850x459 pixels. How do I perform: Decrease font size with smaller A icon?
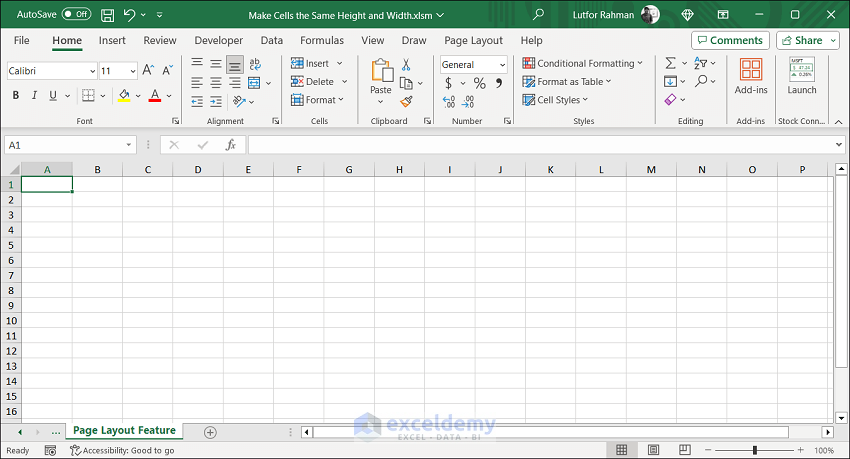168,70
